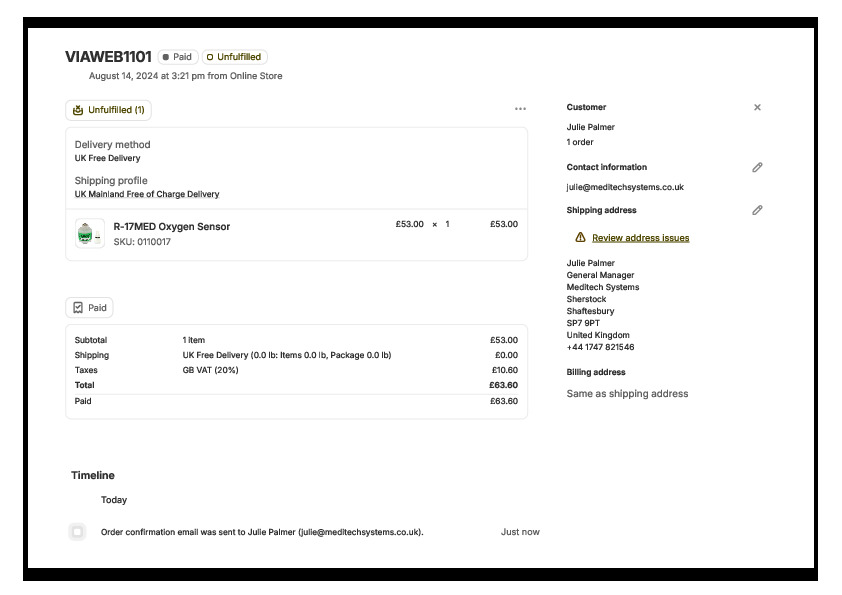Click the box icon in Unfulfilled (1) badge
The image size is (842, 595).
78,110
